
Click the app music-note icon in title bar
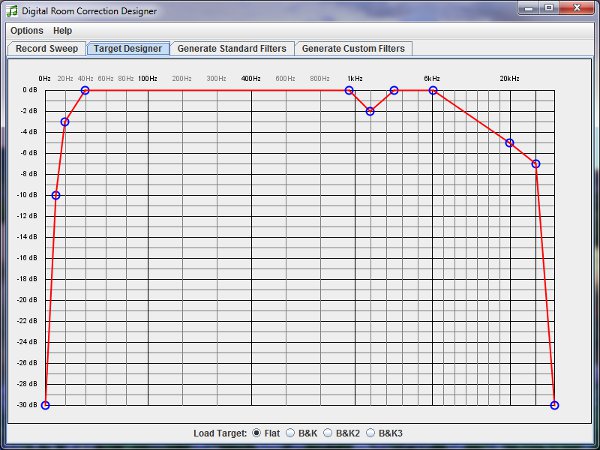[12, 8]
